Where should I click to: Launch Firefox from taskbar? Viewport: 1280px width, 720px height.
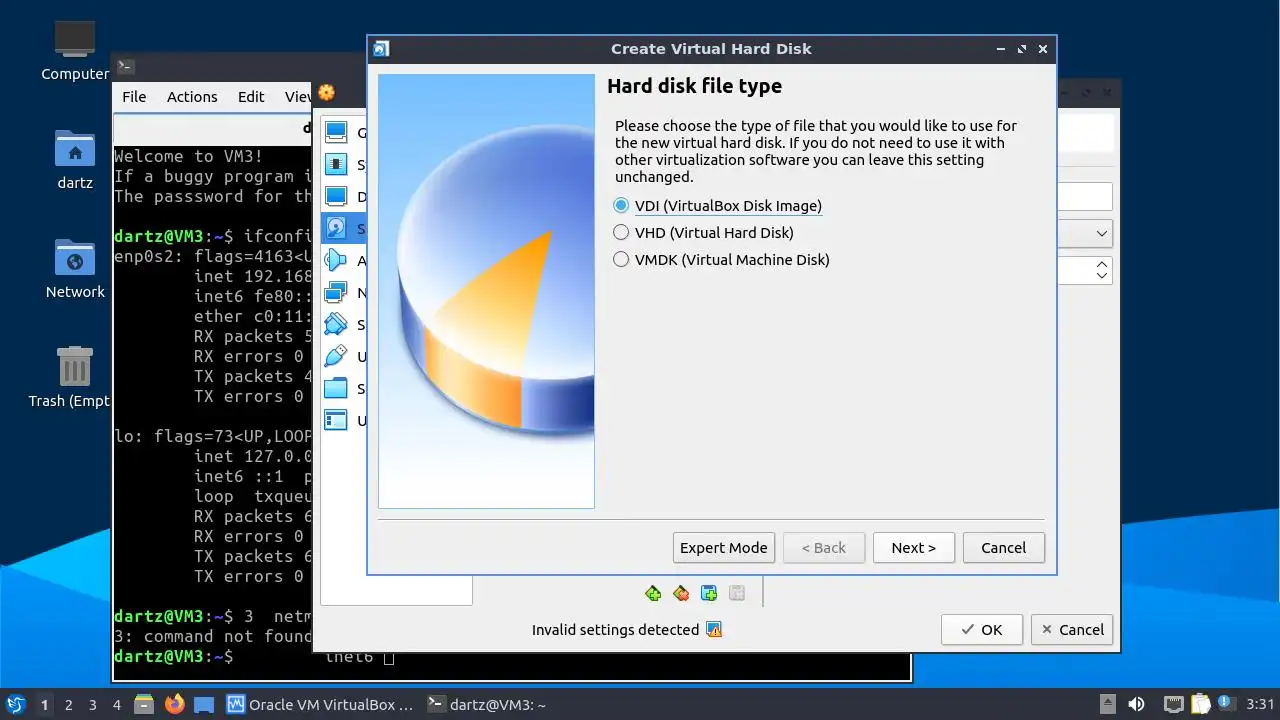175,704
